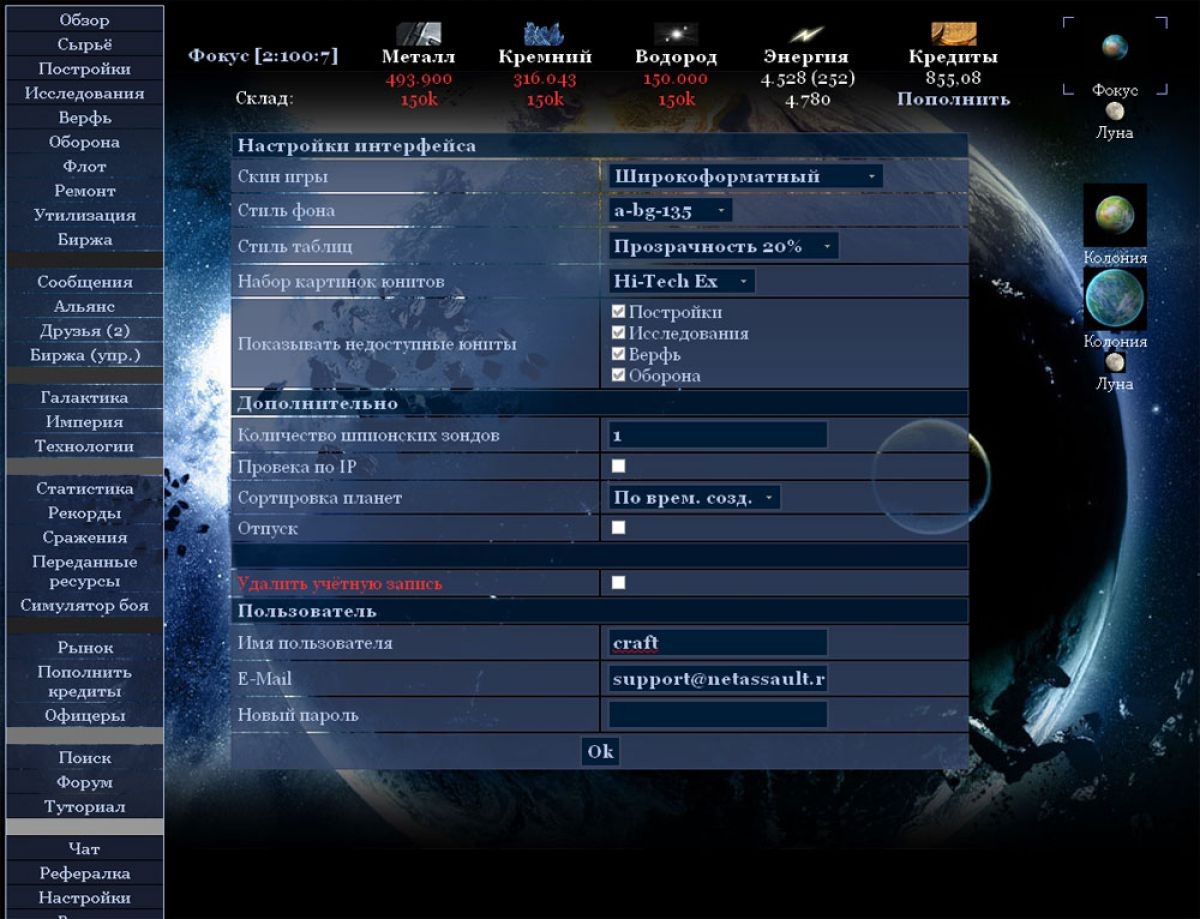The image size is (1200, 919).
Task: Select the Луна moon under Фокус
Action: coord(1115,111)
